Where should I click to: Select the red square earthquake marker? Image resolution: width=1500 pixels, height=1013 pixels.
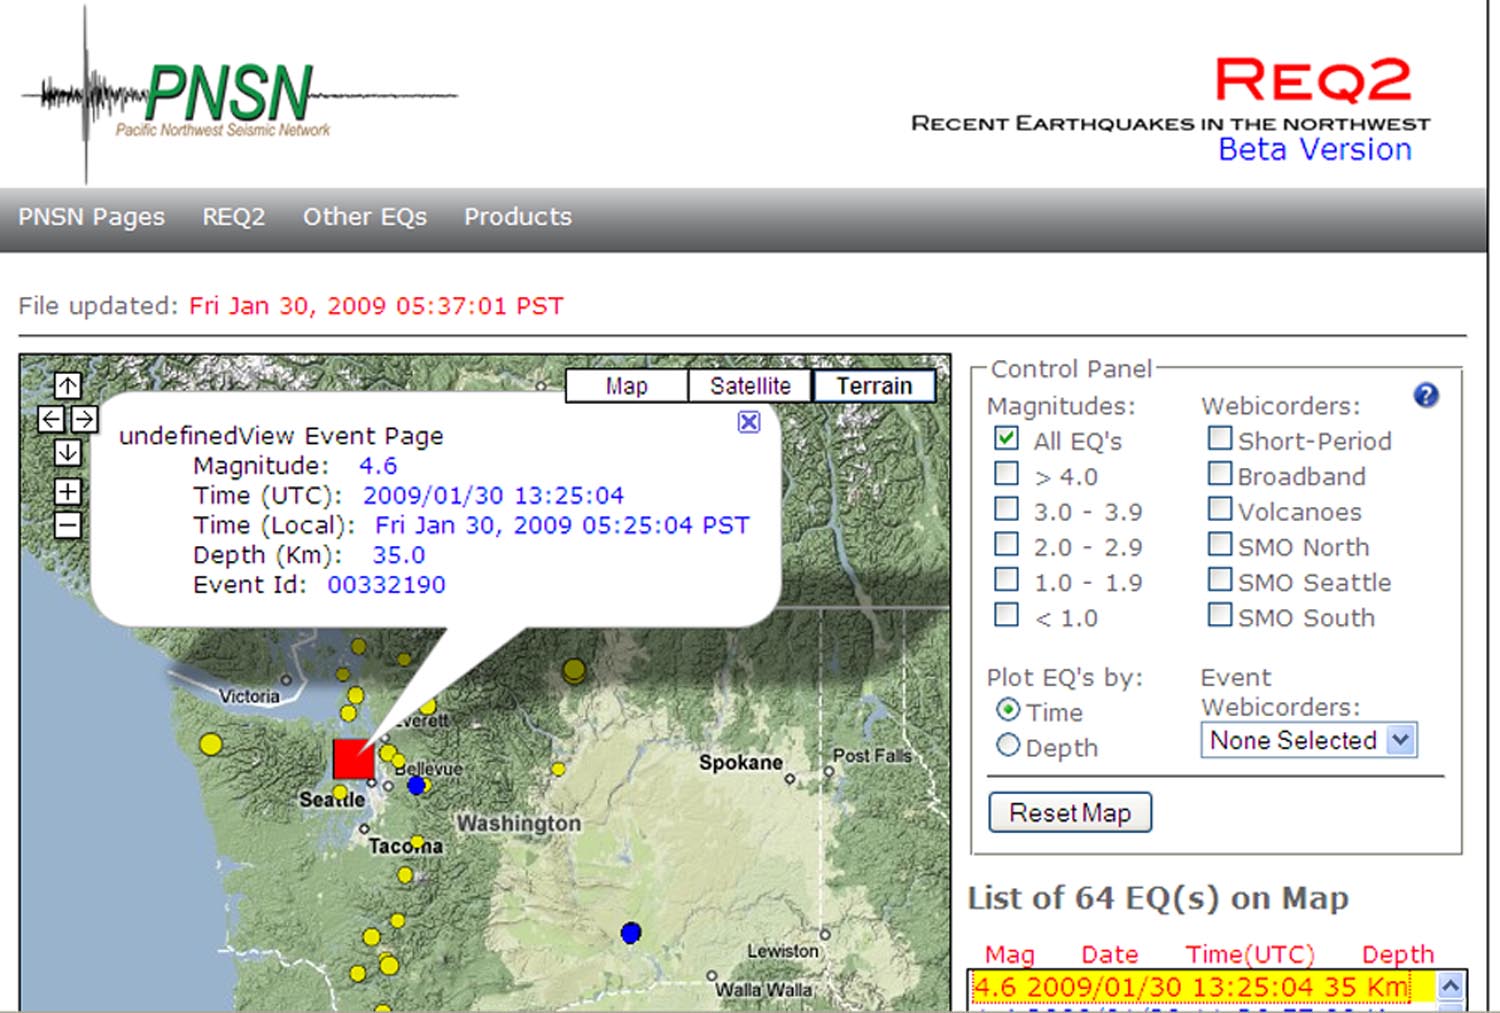(353, 759)
